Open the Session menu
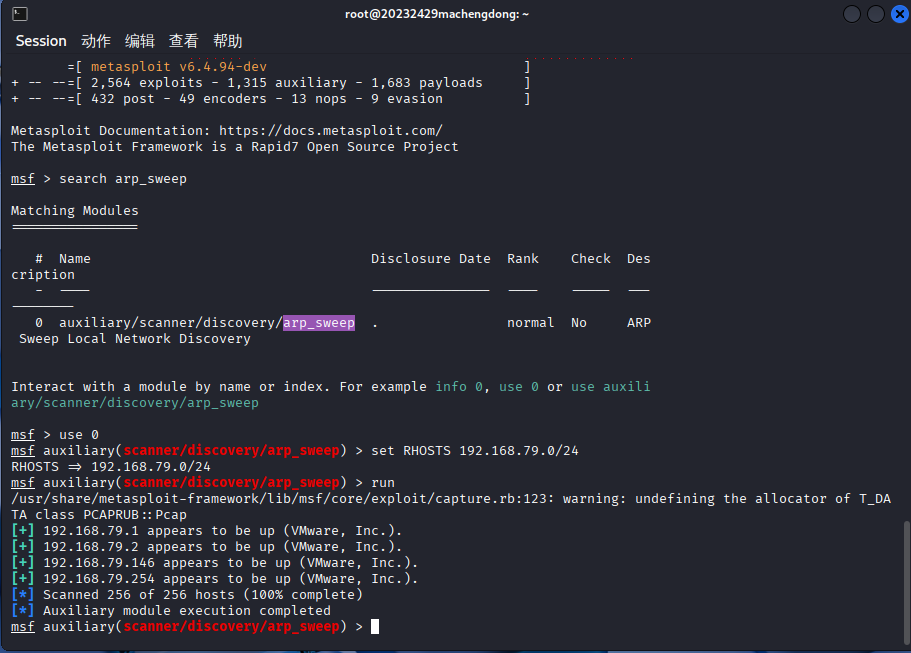 point(41,41)
